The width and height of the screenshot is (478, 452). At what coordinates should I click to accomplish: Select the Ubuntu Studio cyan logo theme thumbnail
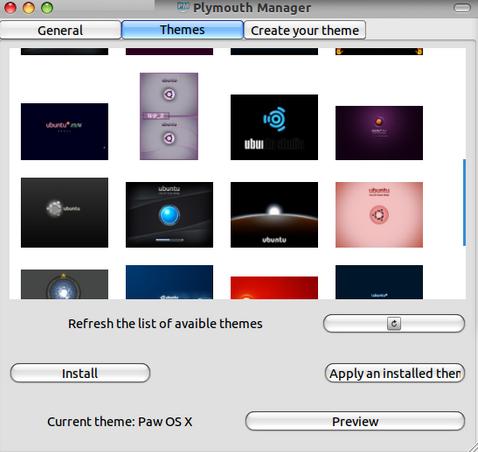tap(274, 127)
